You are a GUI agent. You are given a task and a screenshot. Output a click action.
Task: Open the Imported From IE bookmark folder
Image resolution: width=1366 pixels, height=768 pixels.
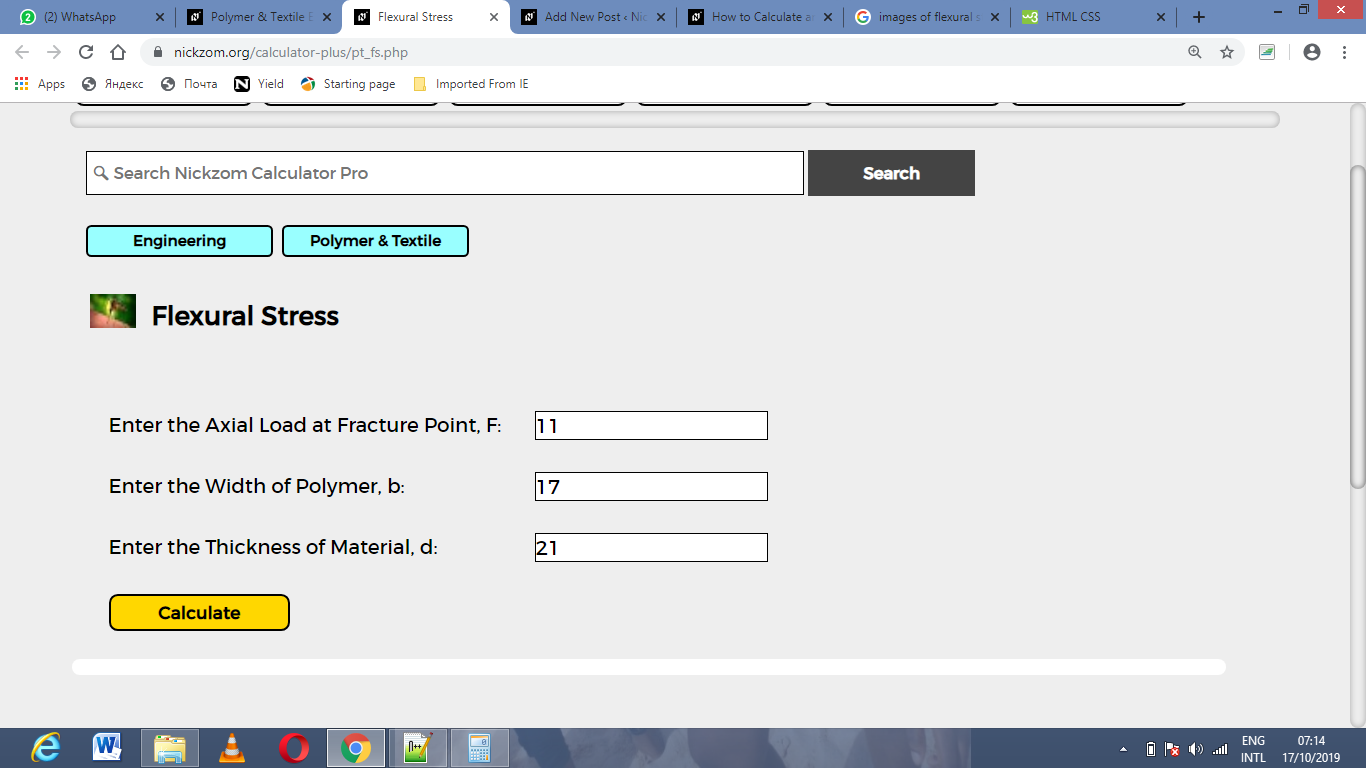(x=471, y=84)
